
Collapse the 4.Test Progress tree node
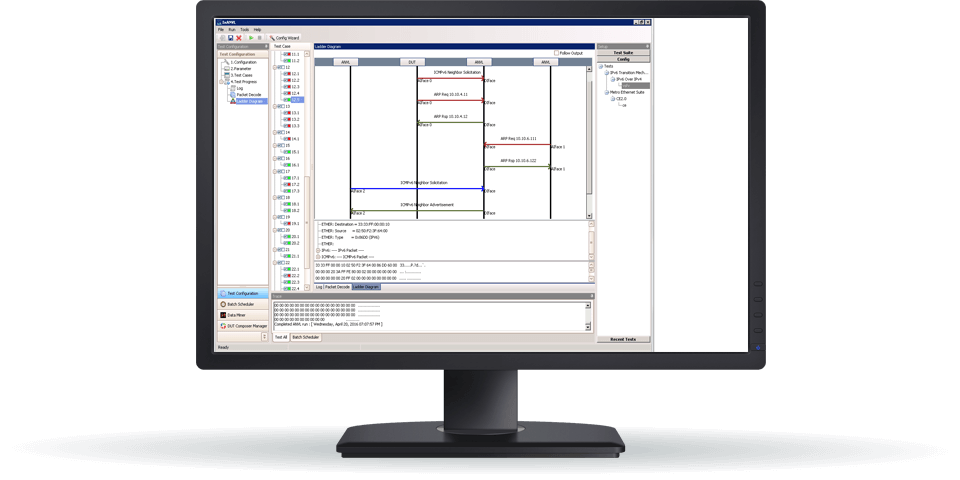(221, 81)
